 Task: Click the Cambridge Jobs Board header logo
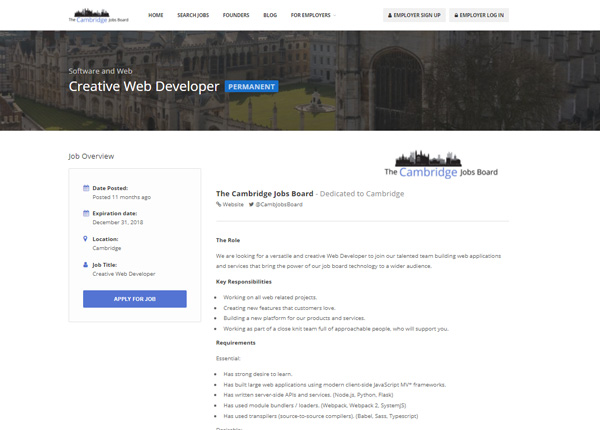98,16
